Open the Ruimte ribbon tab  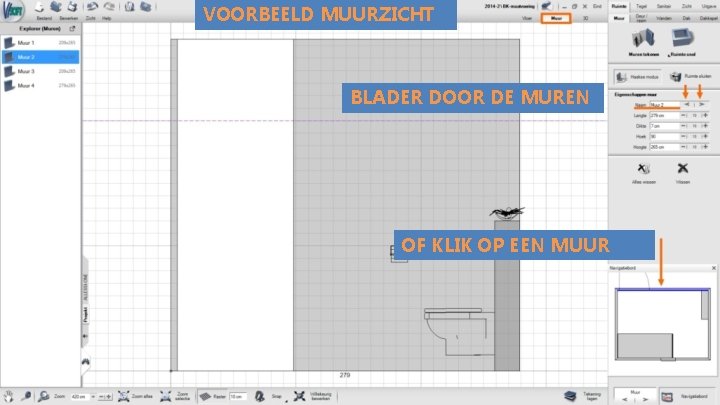[619, 6]
